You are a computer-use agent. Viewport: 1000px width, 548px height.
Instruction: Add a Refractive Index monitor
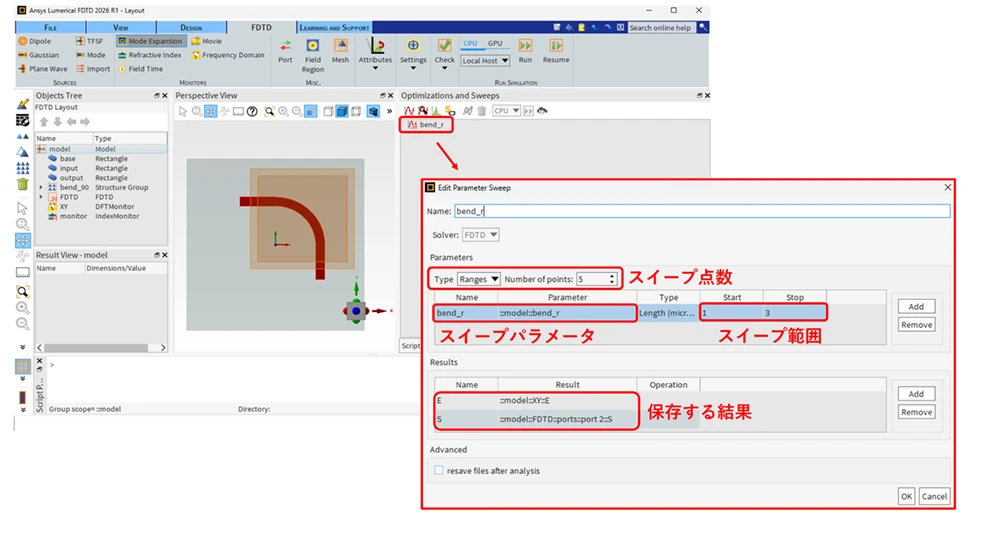point(150,55)
